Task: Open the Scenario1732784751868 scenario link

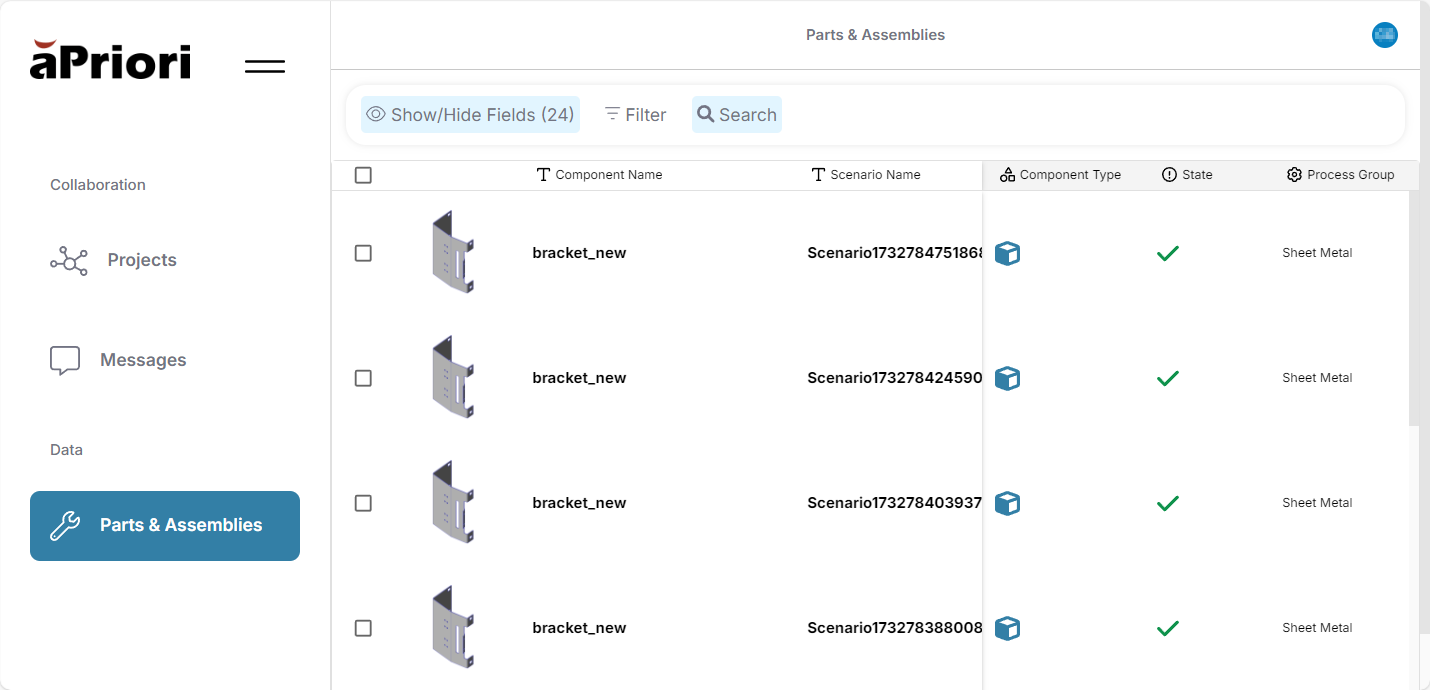Action: (894, 253)
